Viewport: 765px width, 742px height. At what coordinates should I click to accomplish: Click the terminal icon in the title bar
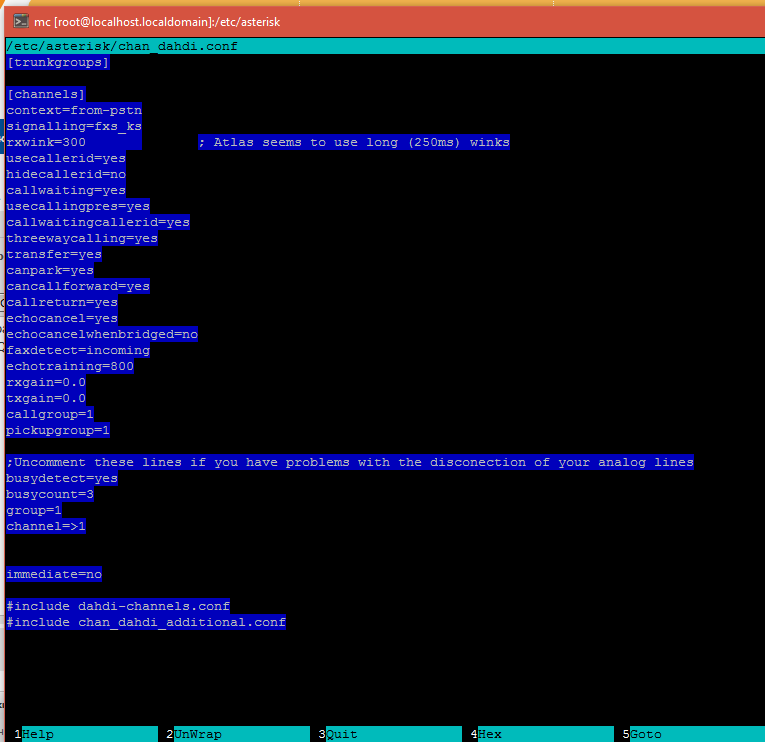[21, 21]
